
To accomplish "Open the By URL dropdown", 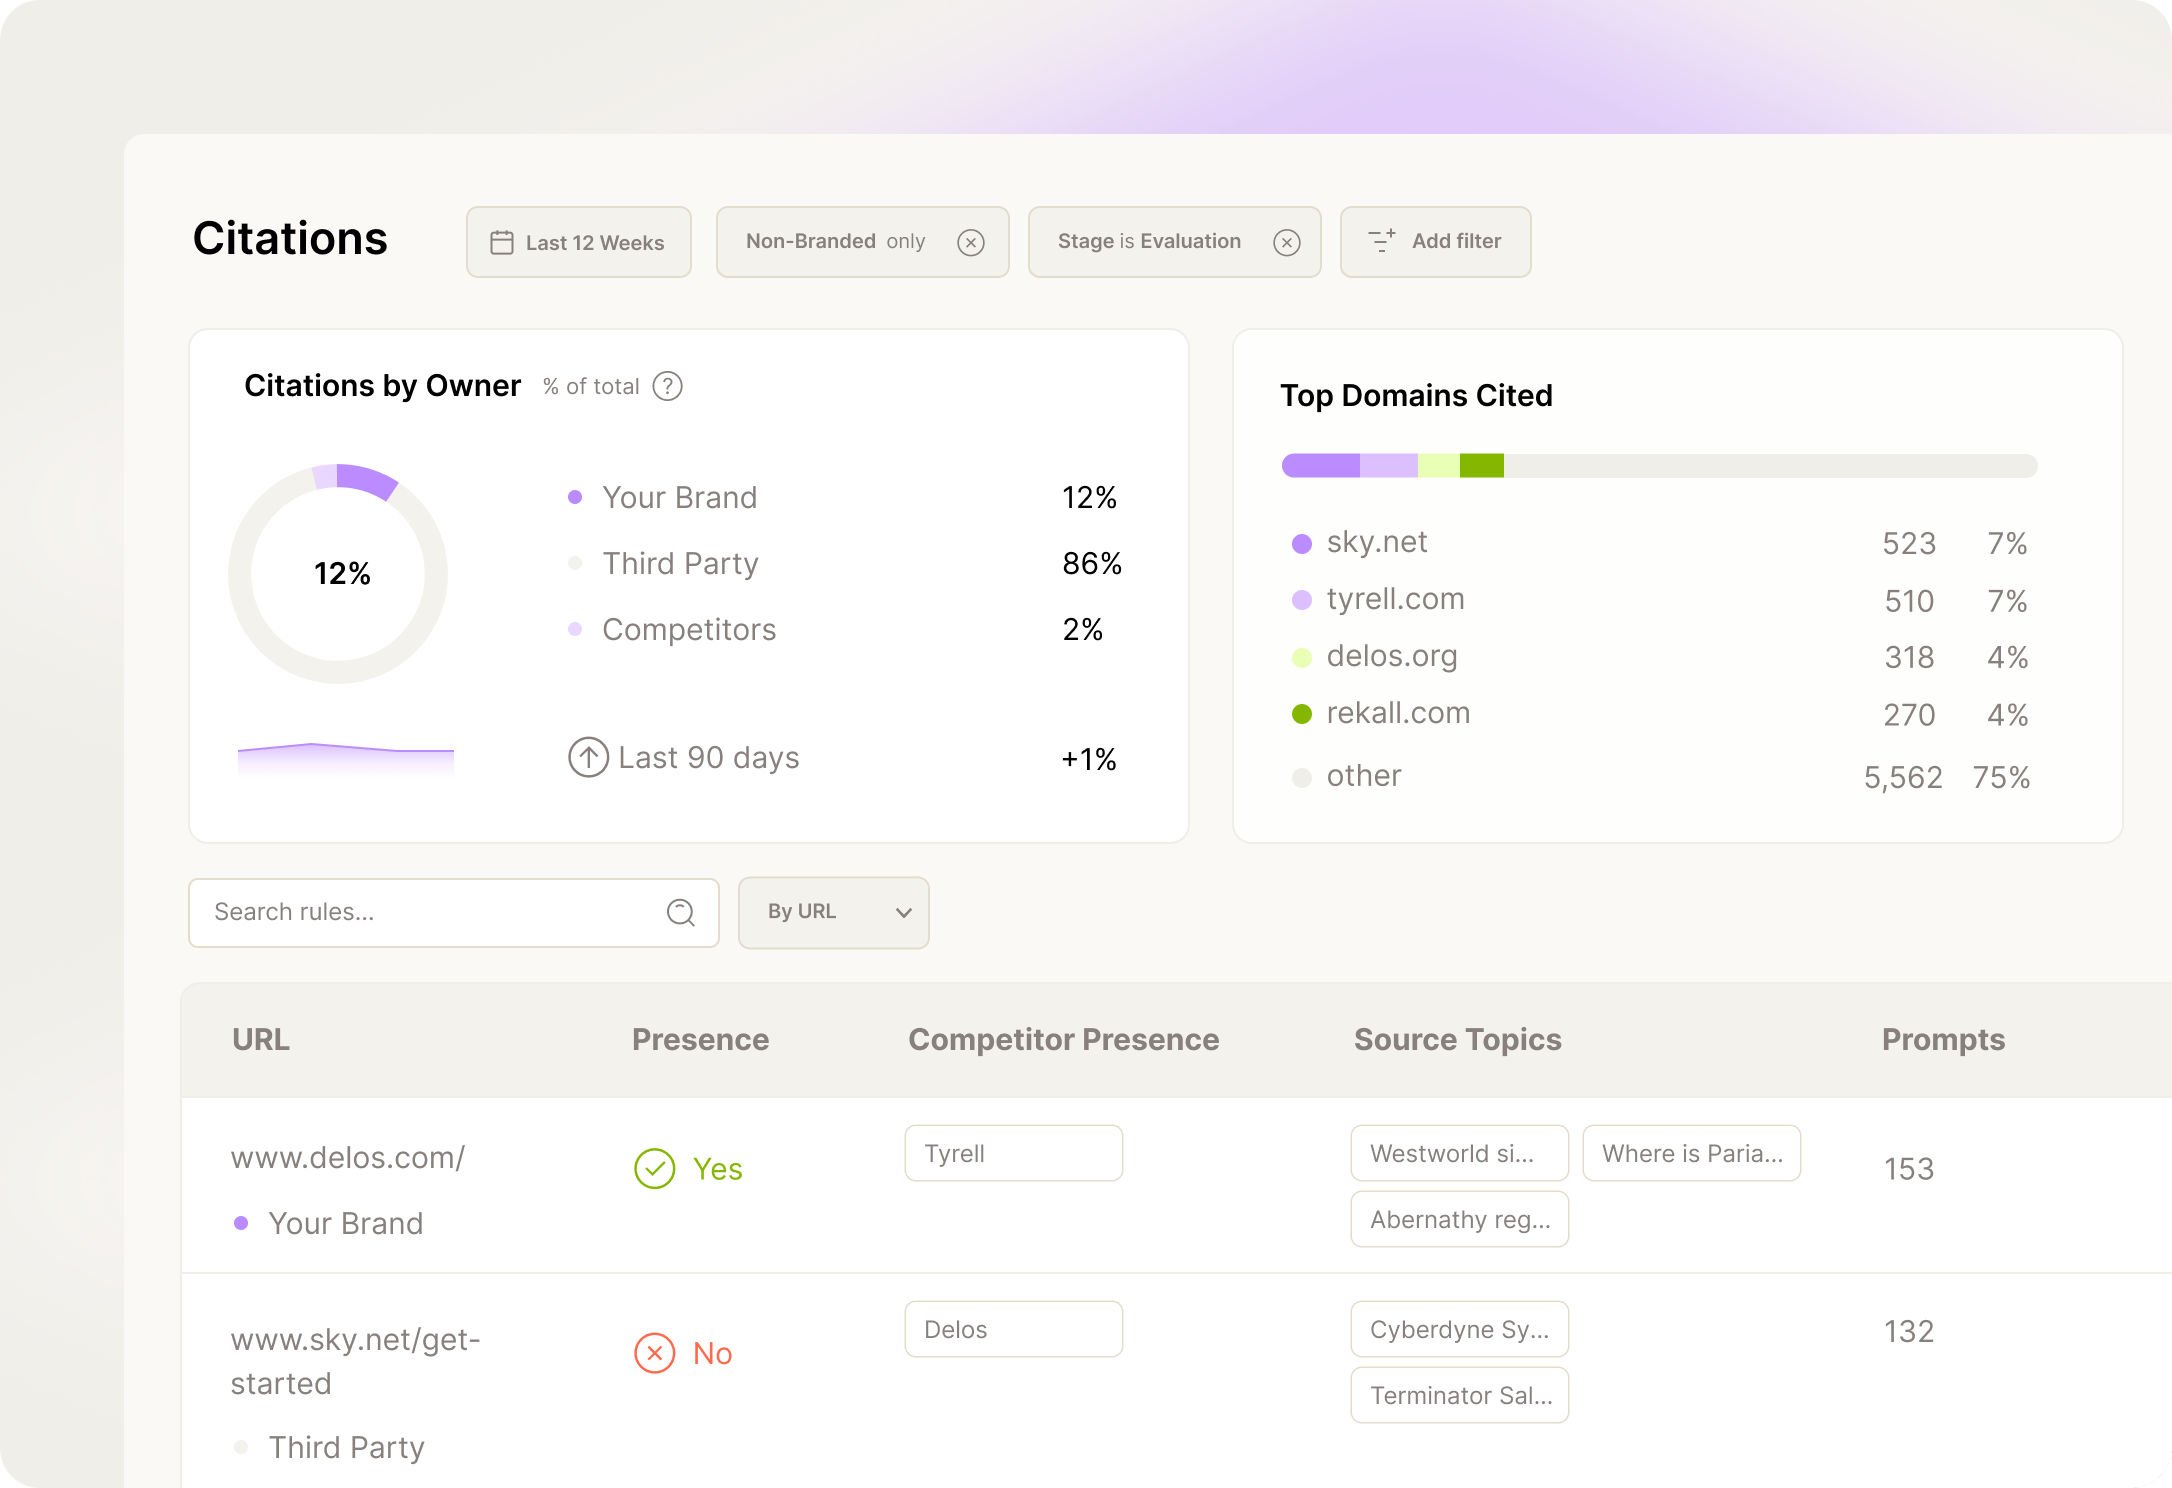I will tap(833, 912).
